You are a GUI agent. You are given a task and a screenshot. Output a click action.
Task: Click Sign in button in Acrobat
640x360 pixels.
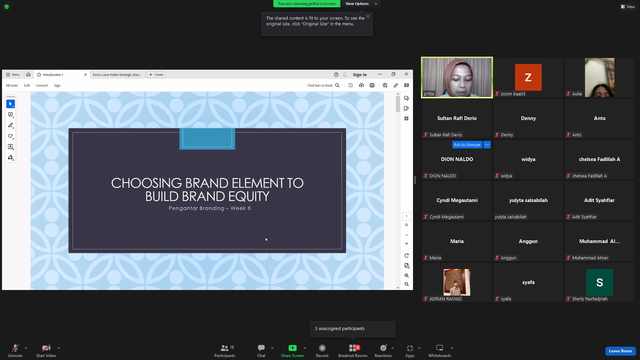pos(360,75)
